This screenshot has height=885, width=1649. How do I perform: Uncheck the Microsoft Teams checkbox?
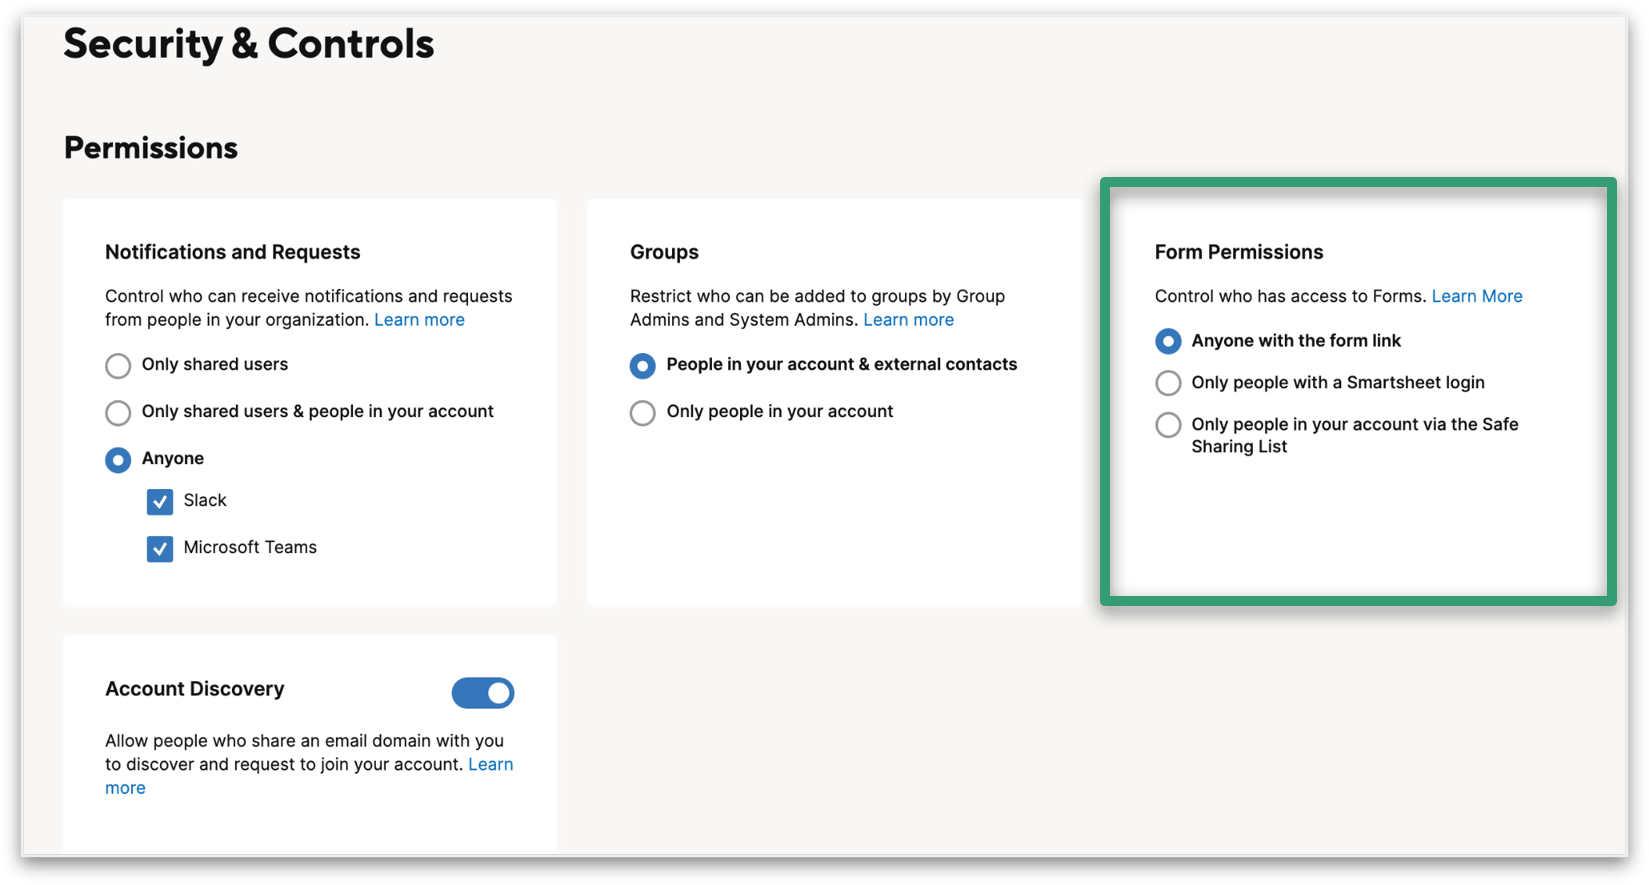160,548
